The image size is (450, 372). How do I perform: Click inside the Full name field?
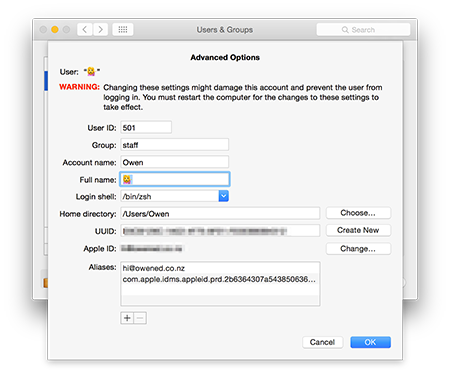[175, 179]
